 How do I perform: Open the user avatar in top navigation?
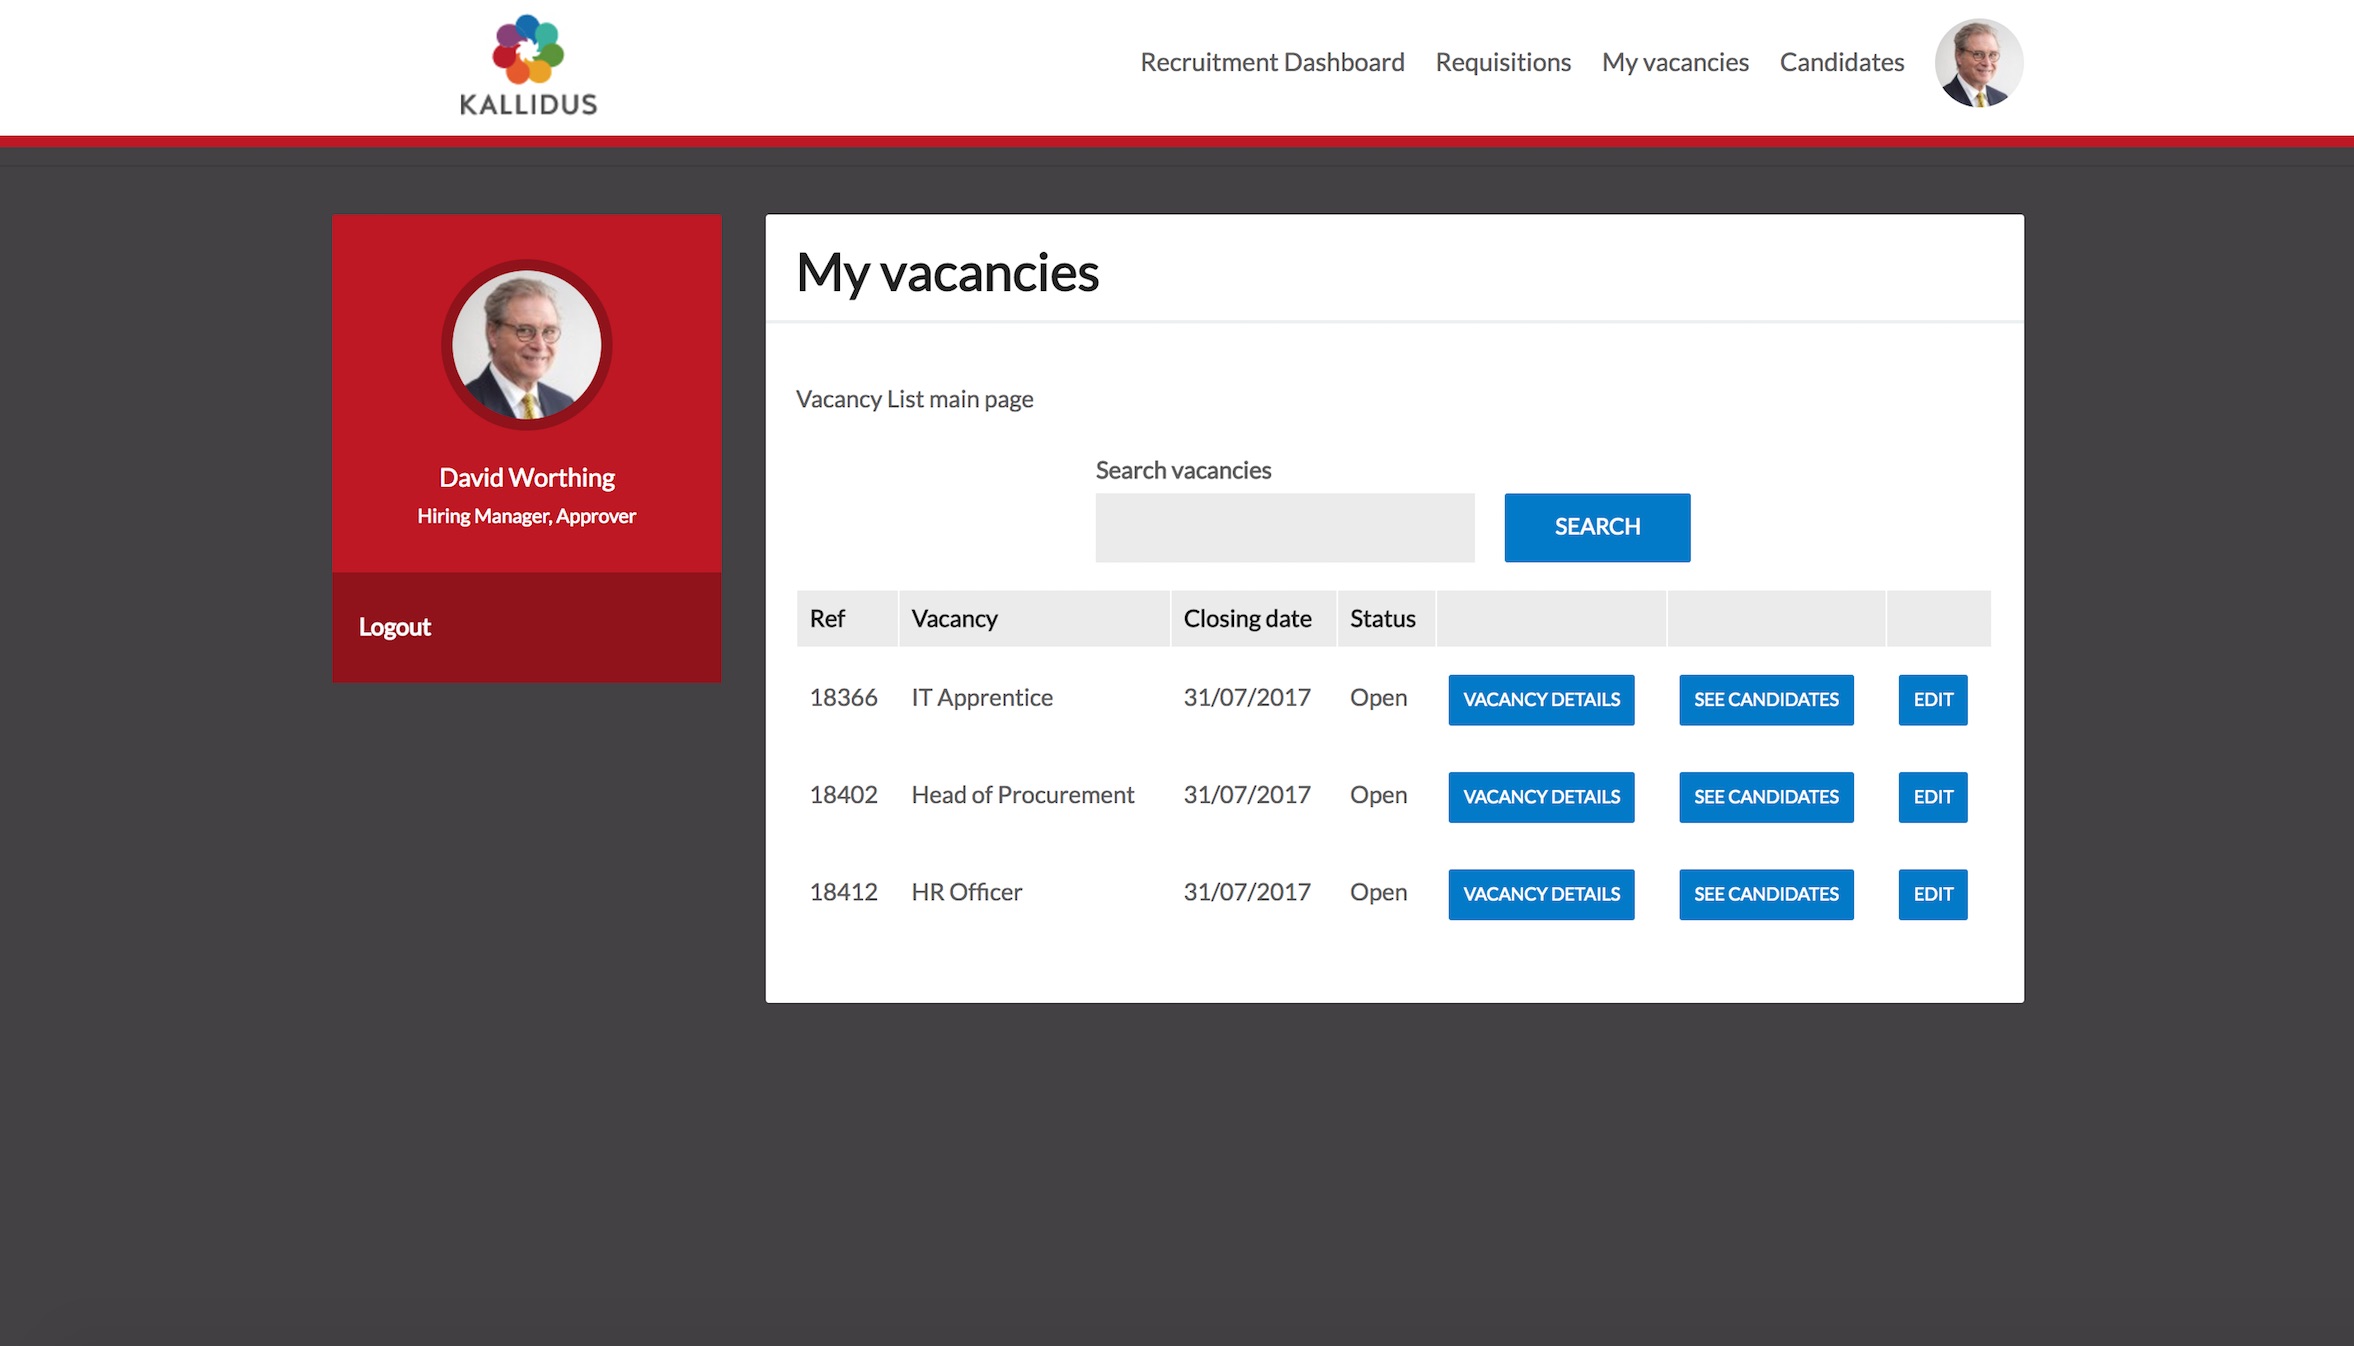click(x=1978, y=63)
